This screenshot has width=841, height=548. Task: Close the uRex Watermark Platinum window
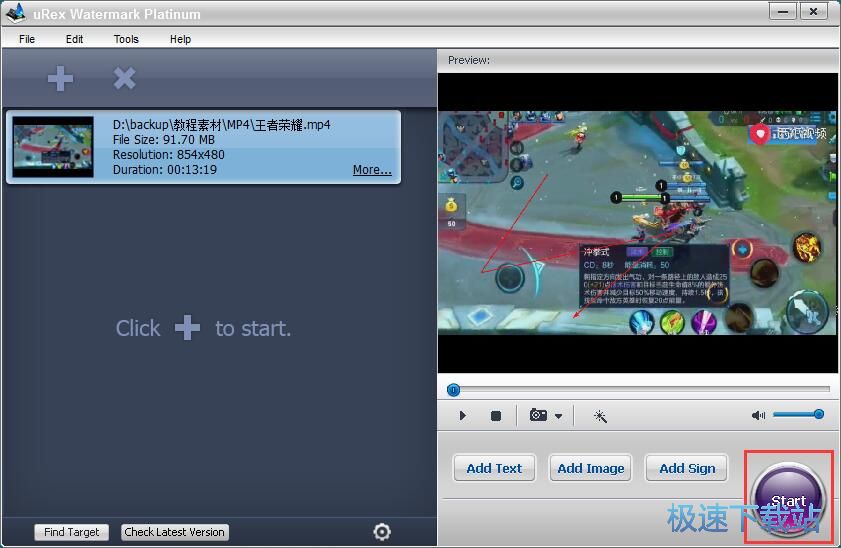pyautogui.click(x=814, y=11)
